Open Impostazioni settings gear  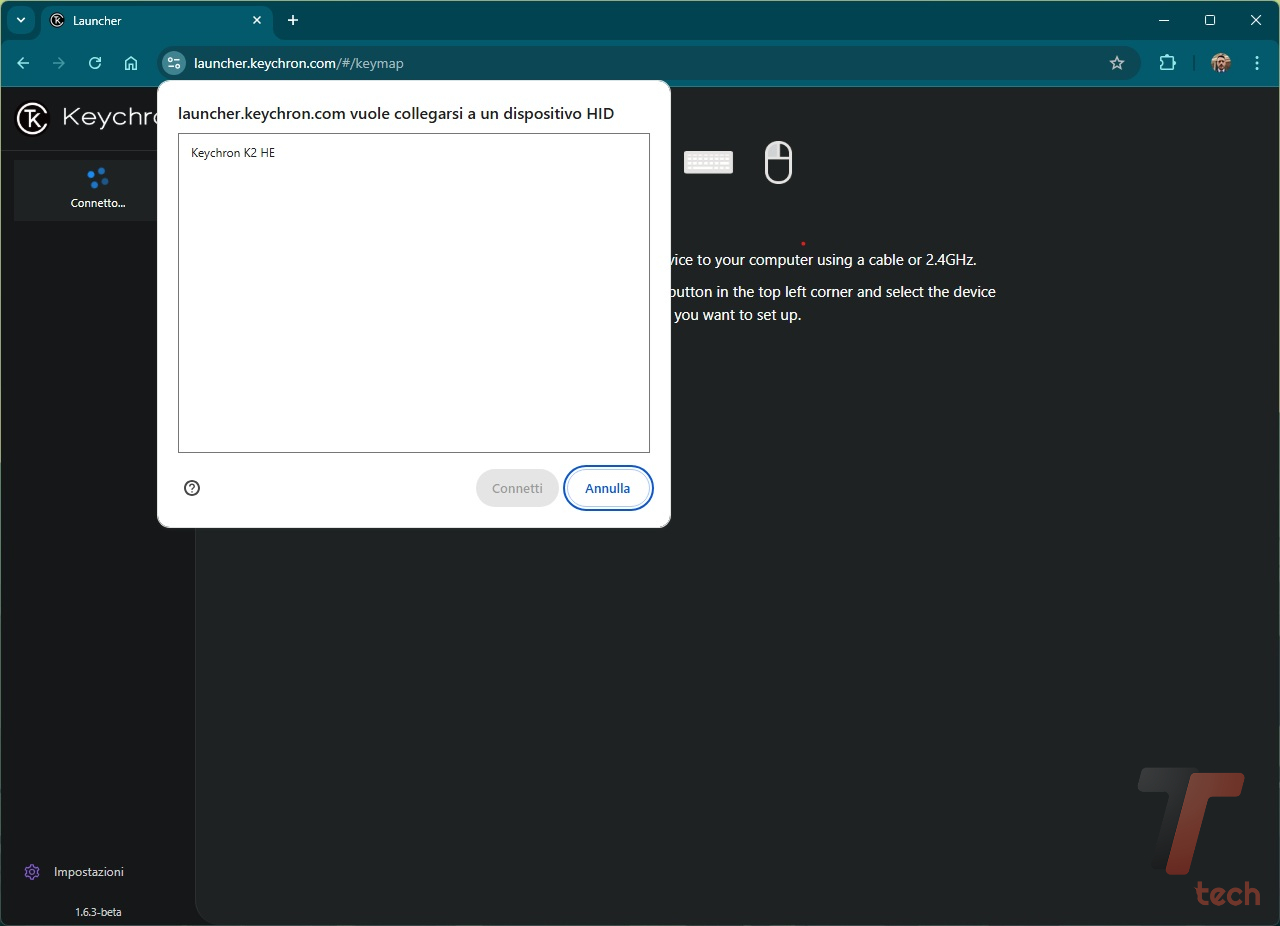32,872
